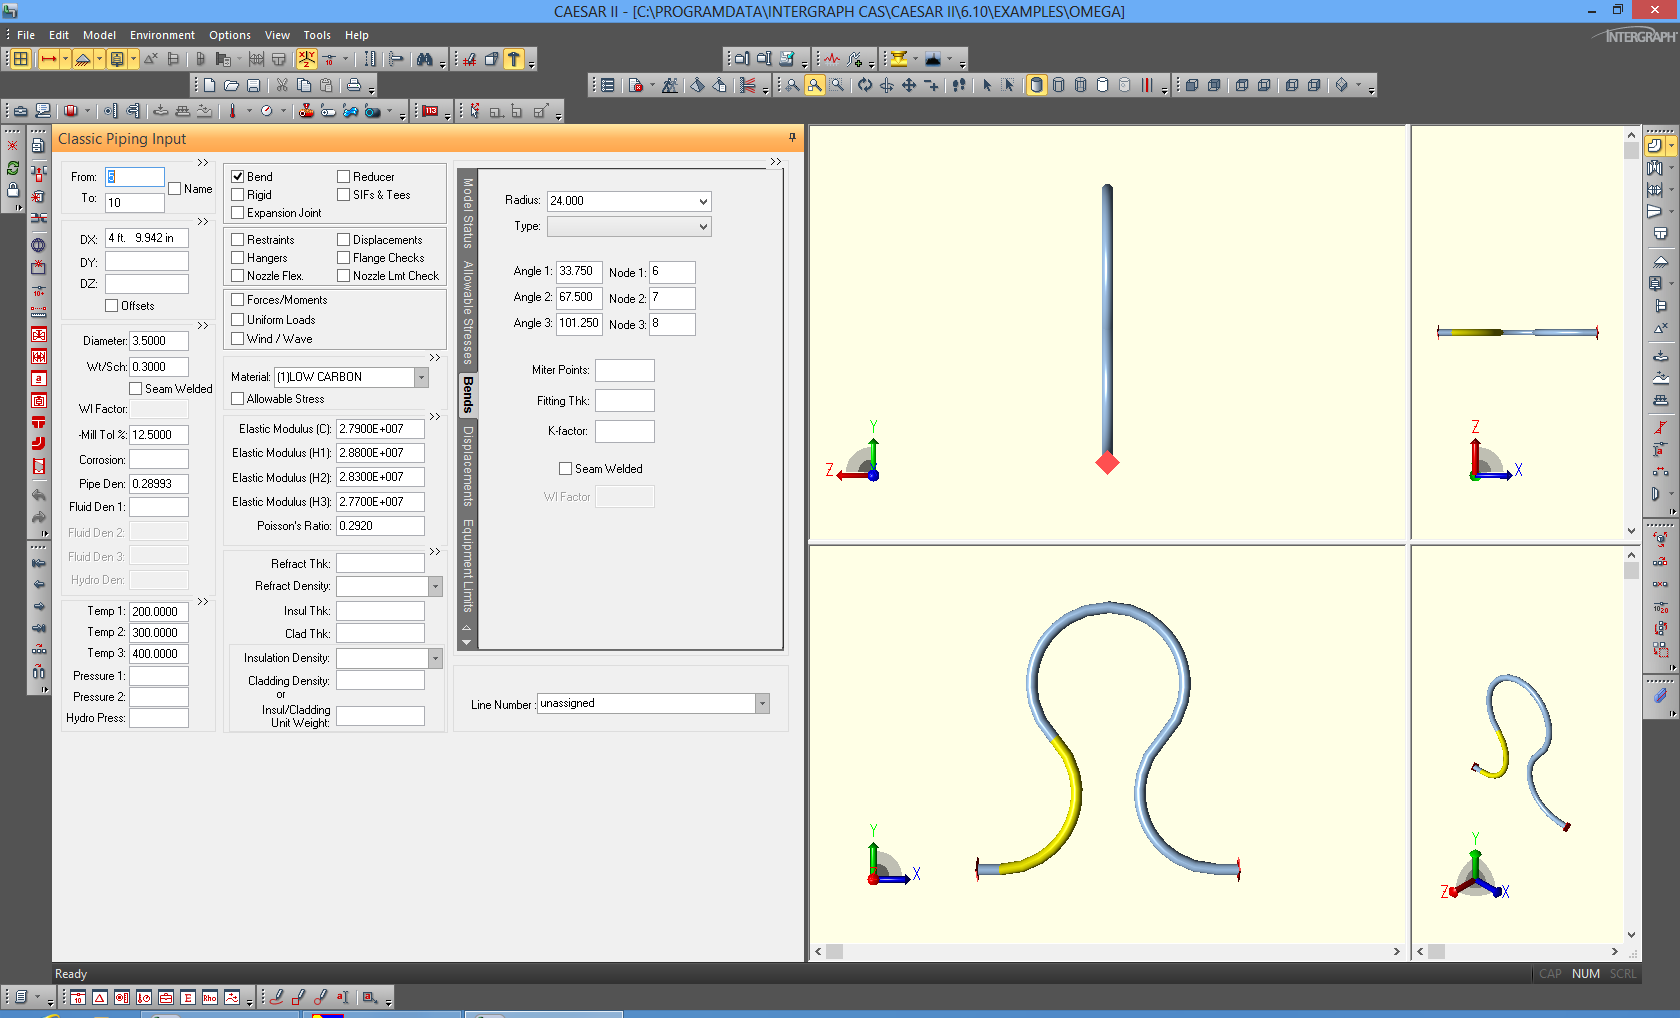Click the walk-through footprints icon
This screenshot has height=1018, width=1680.
[x=959, y=85]
